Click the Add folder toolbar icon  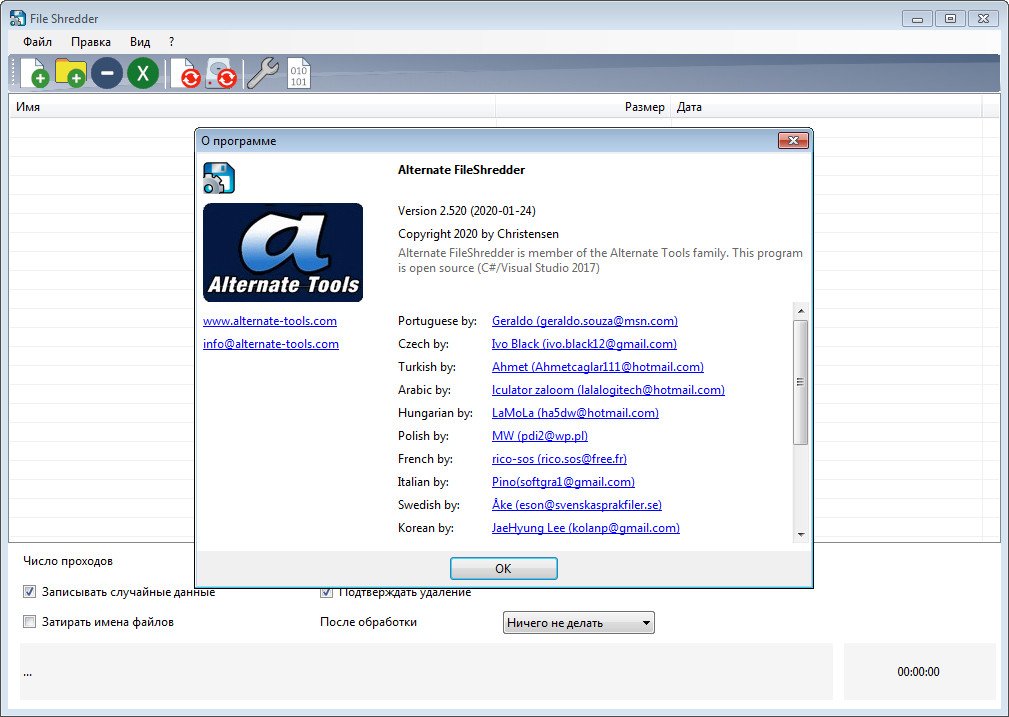71,73
